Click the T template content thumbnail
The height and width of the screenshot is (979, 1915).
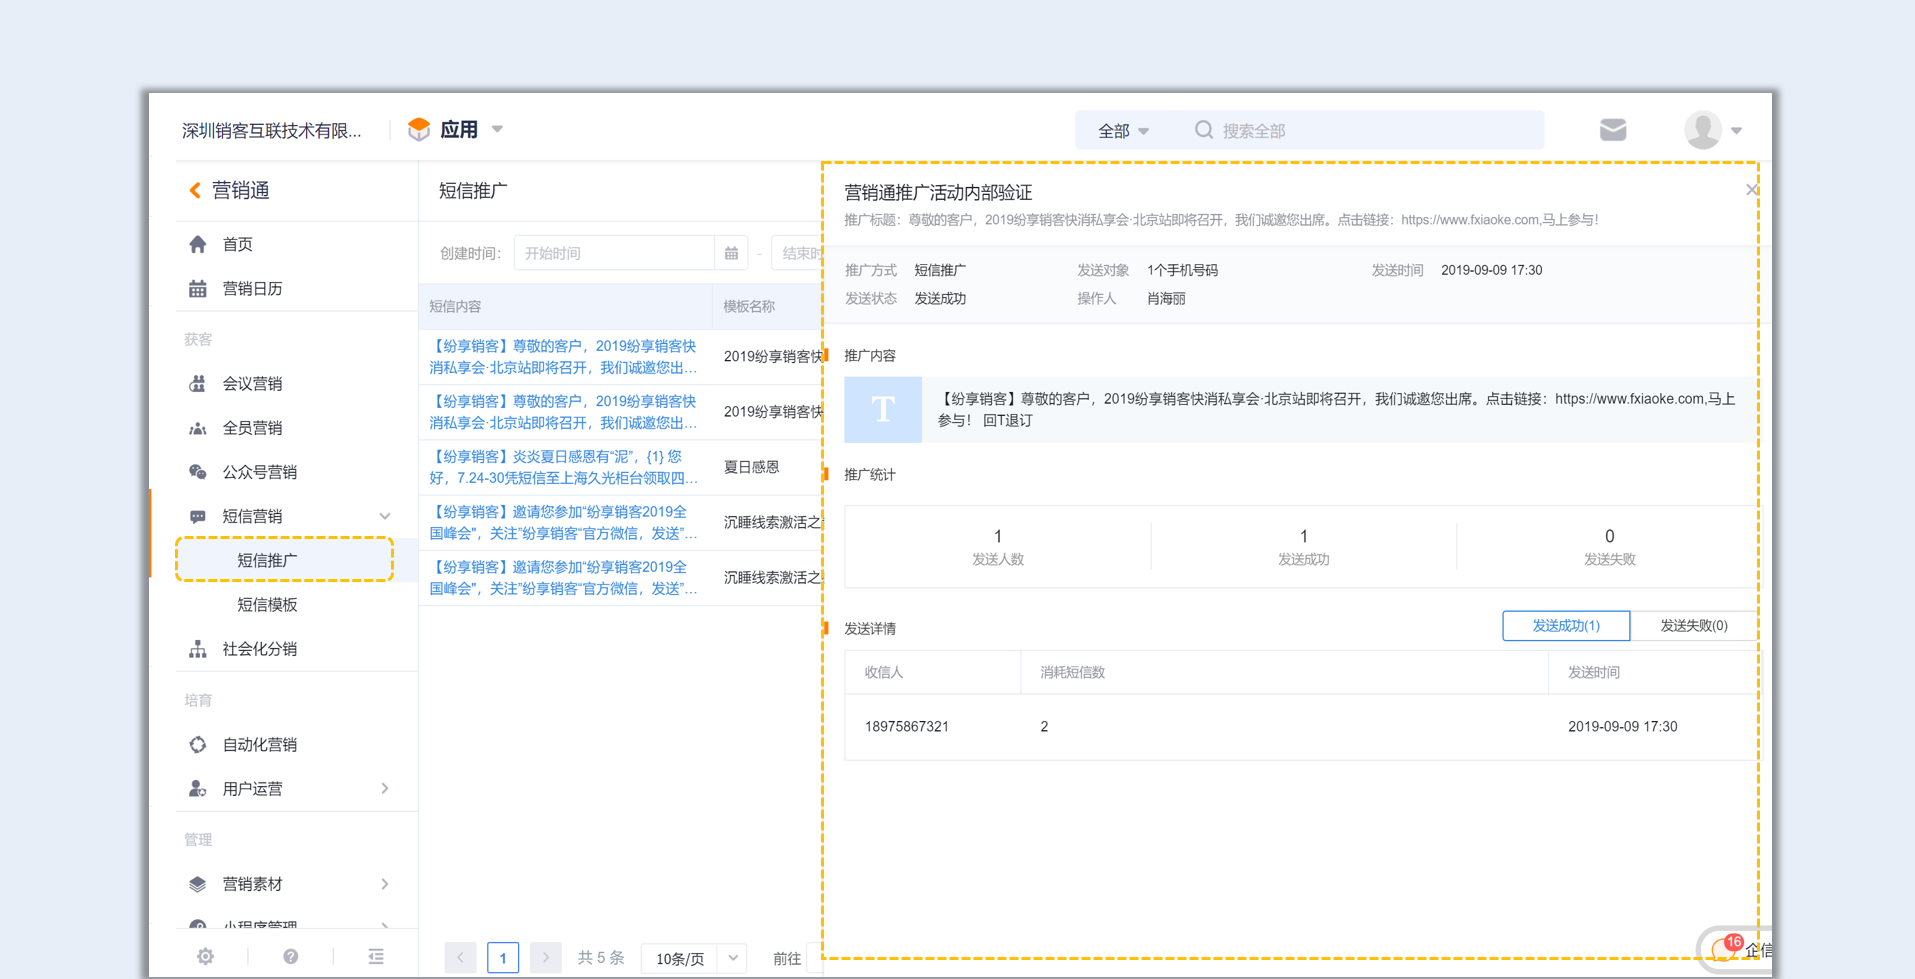(x=883, y=409)
